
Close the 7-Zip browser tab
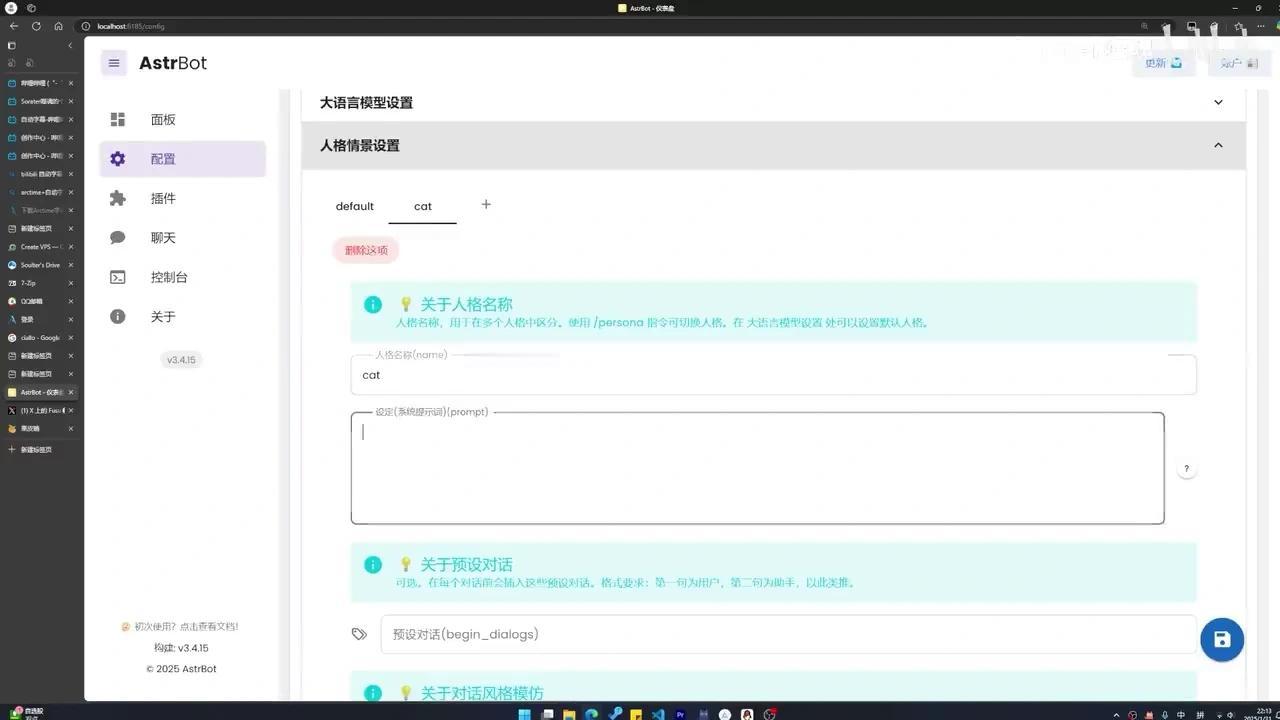tap(71, 283)
